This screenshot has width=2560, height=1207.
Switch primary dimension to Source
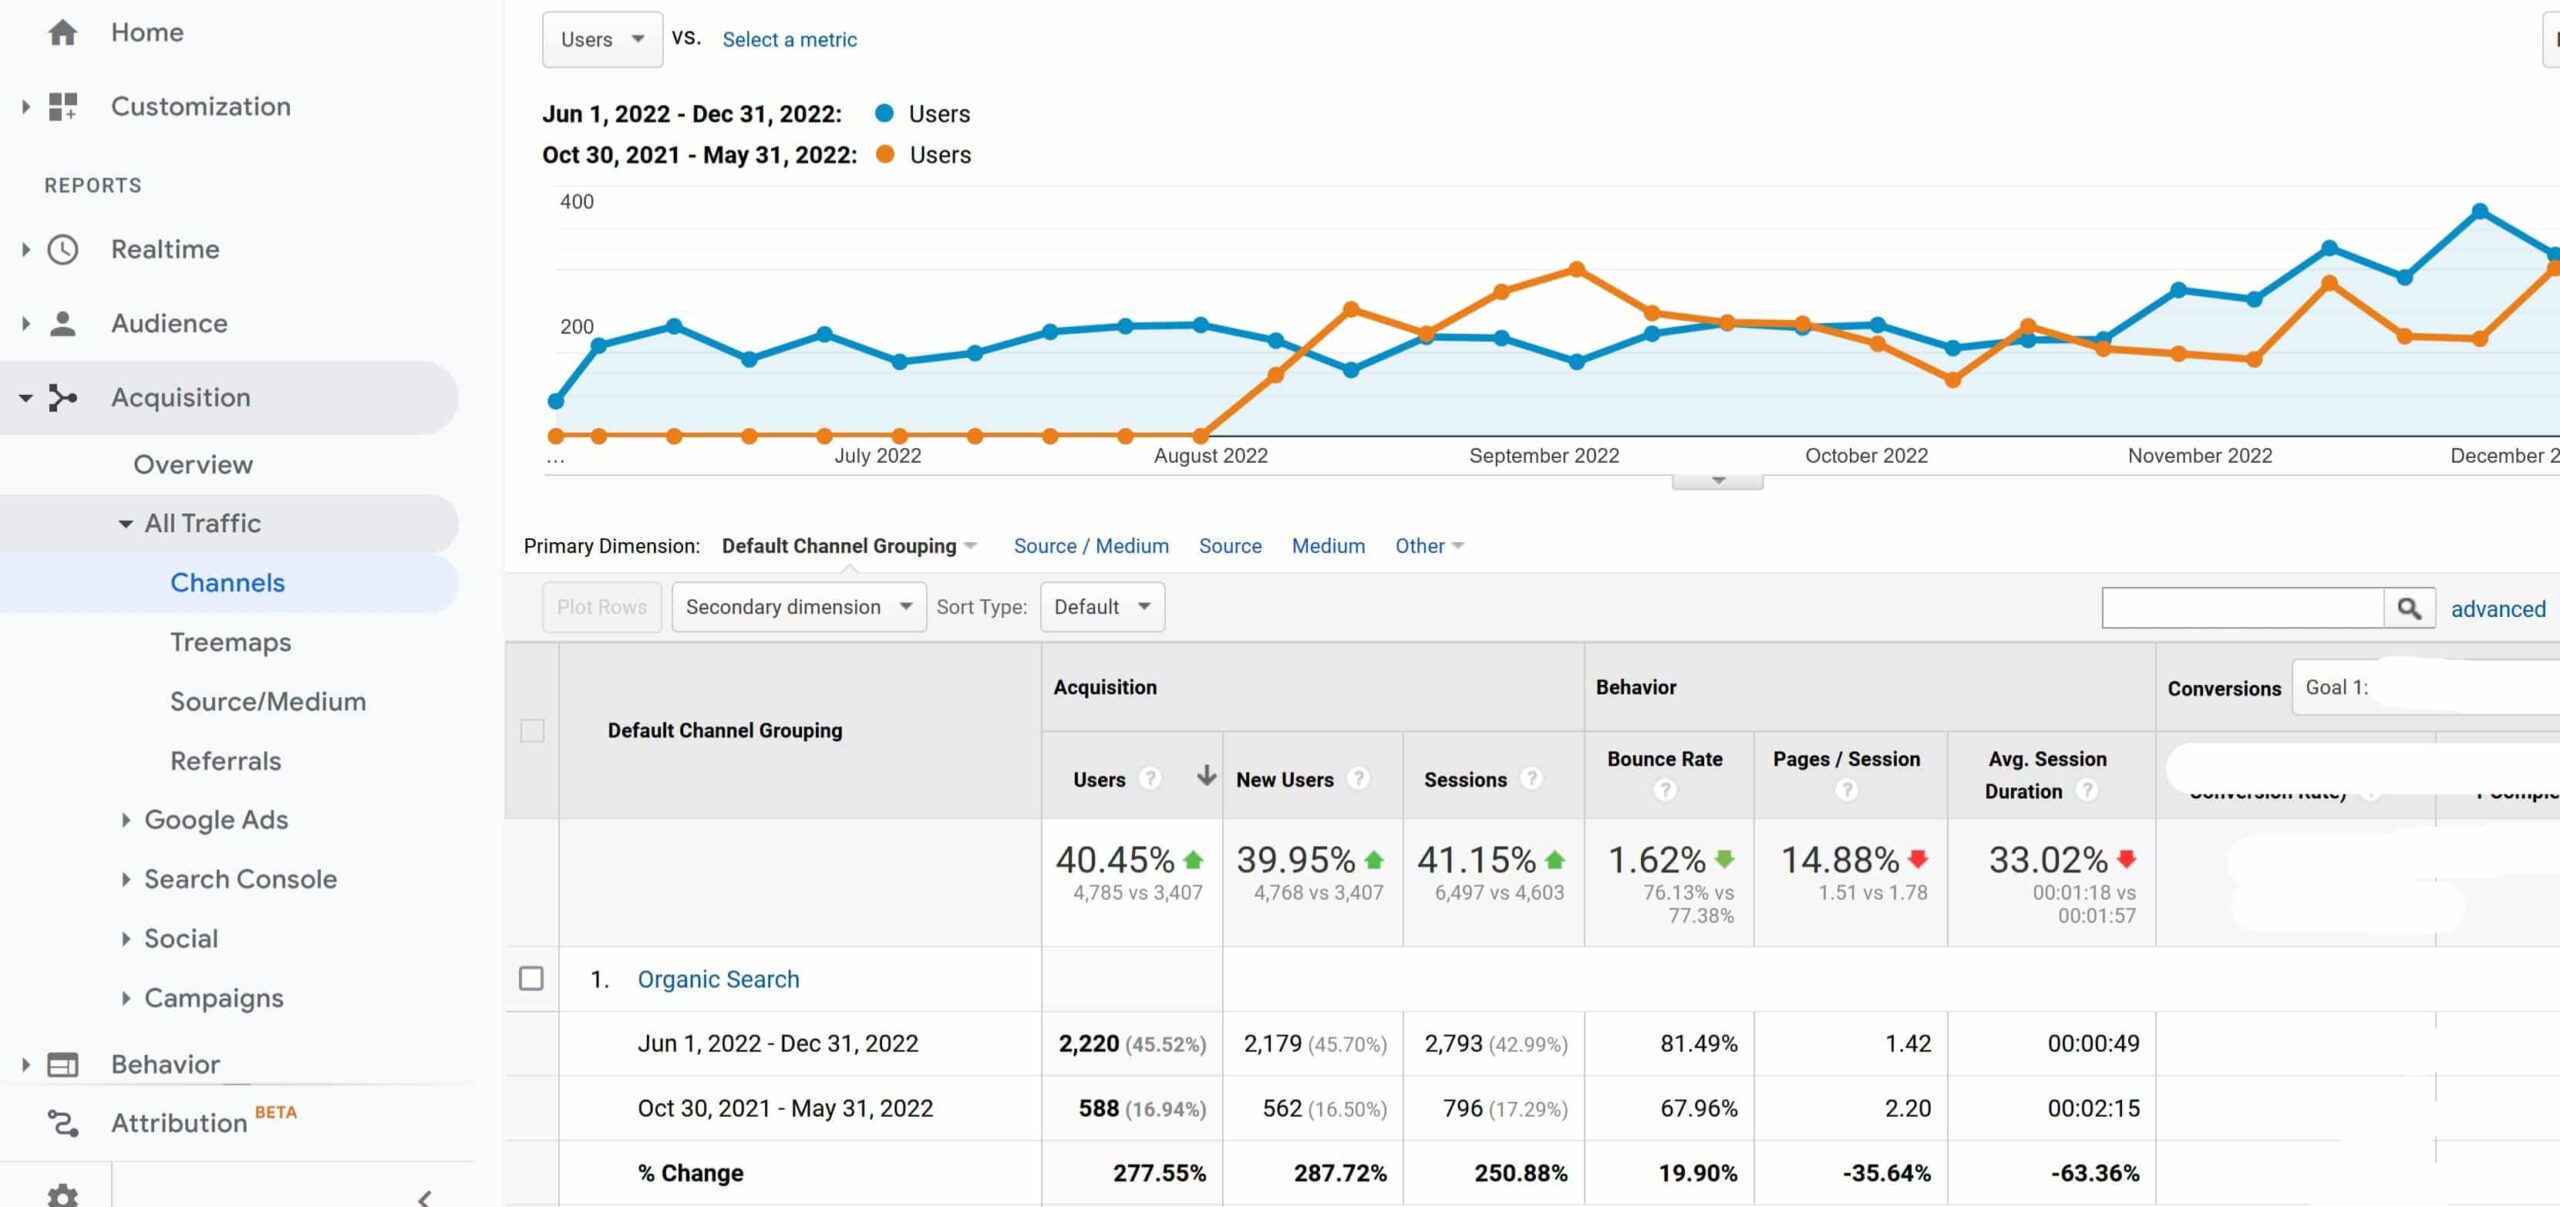[1230, 546]
